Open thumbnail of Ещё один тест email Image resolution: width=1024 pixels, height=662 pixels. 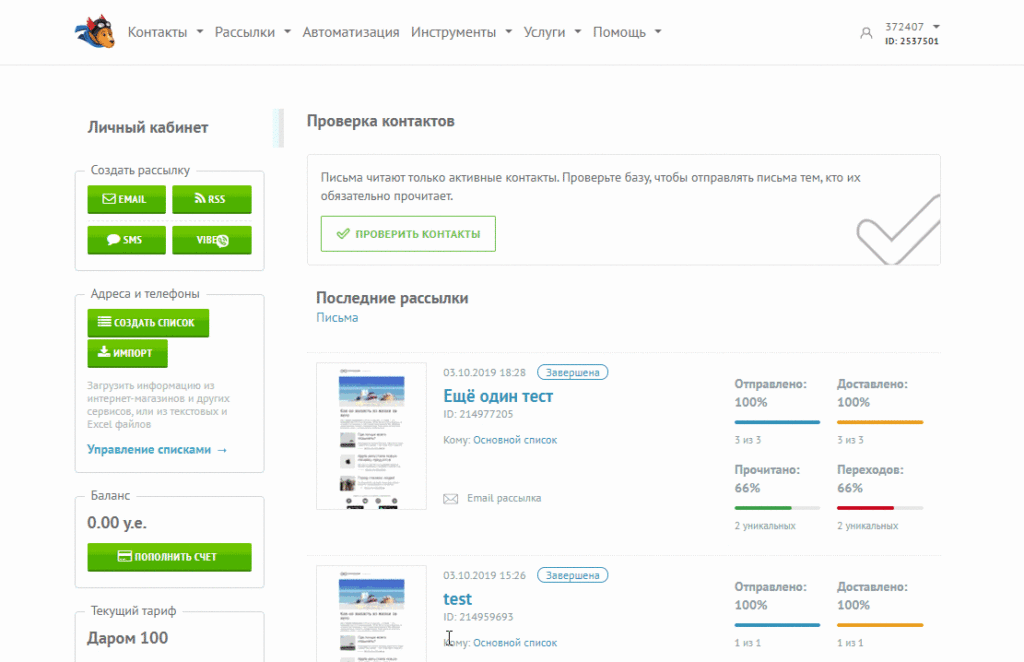pos(371,436)
